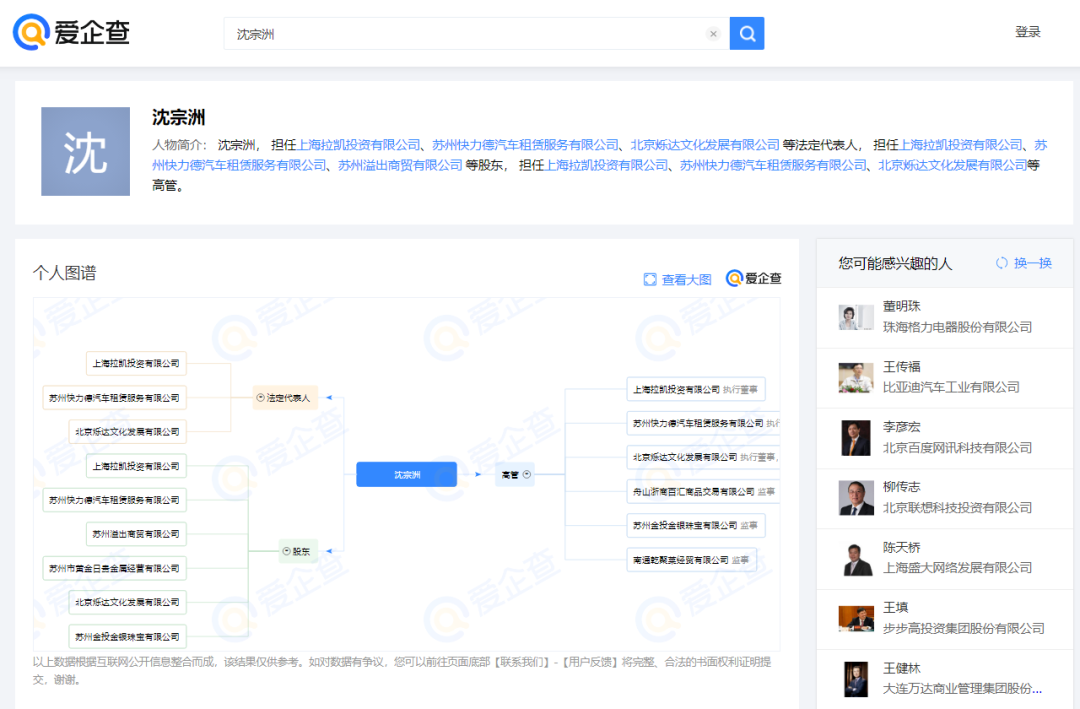Click 北京百度网讯科技有限公司 company text
1080x709 pixels.
(x=957, y=448)
